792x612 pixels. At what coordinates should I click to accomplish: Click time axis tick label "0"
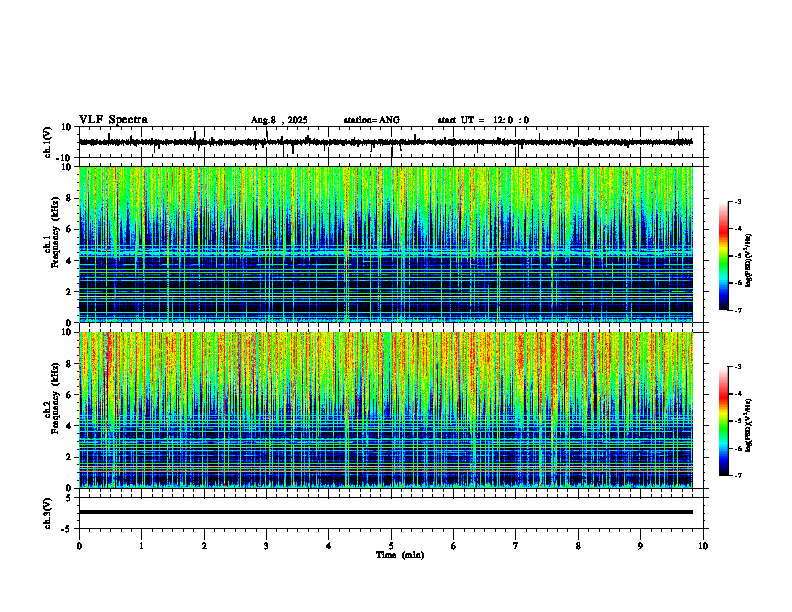pos(79,546)
